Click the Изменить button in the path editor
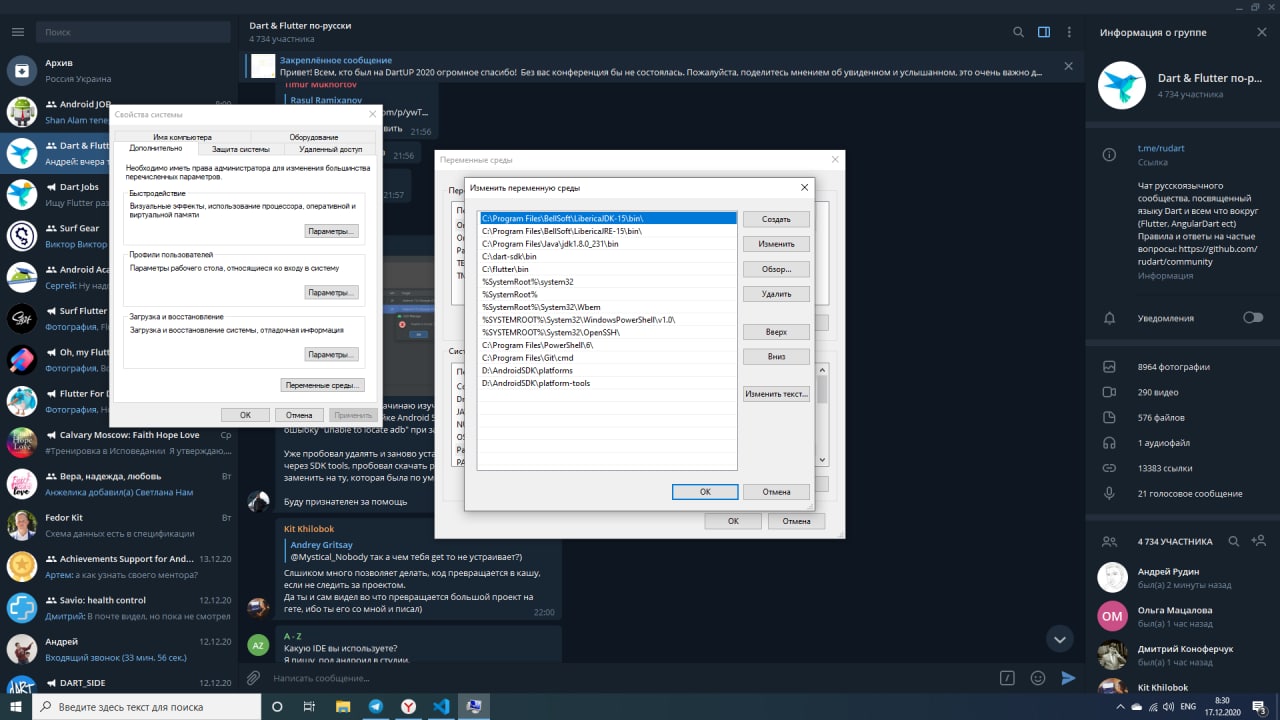This screenshot has height=720, width=1280. 776,244
